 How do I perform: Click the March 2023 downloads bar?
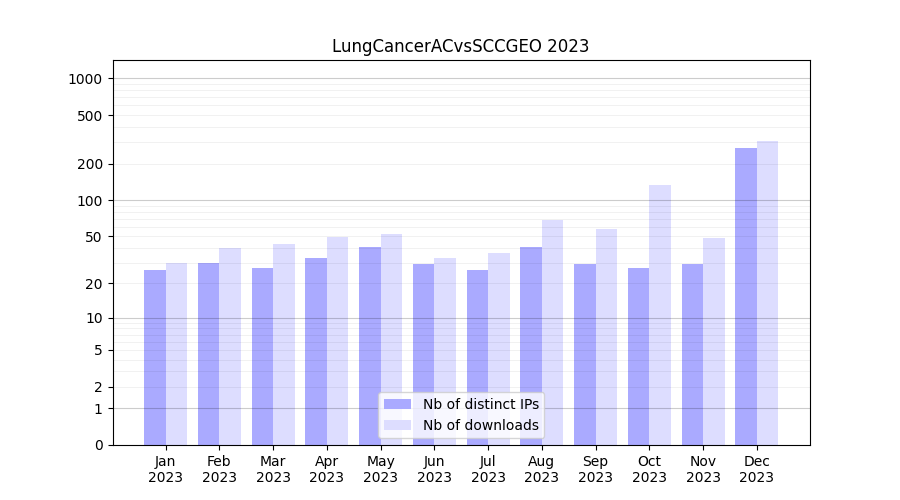point(284,344)
